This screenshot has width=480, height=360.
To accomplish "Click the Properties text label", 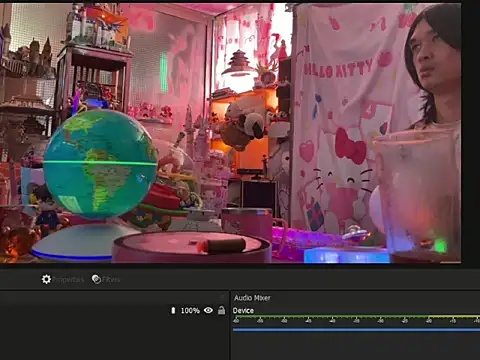I will [68, 280].
